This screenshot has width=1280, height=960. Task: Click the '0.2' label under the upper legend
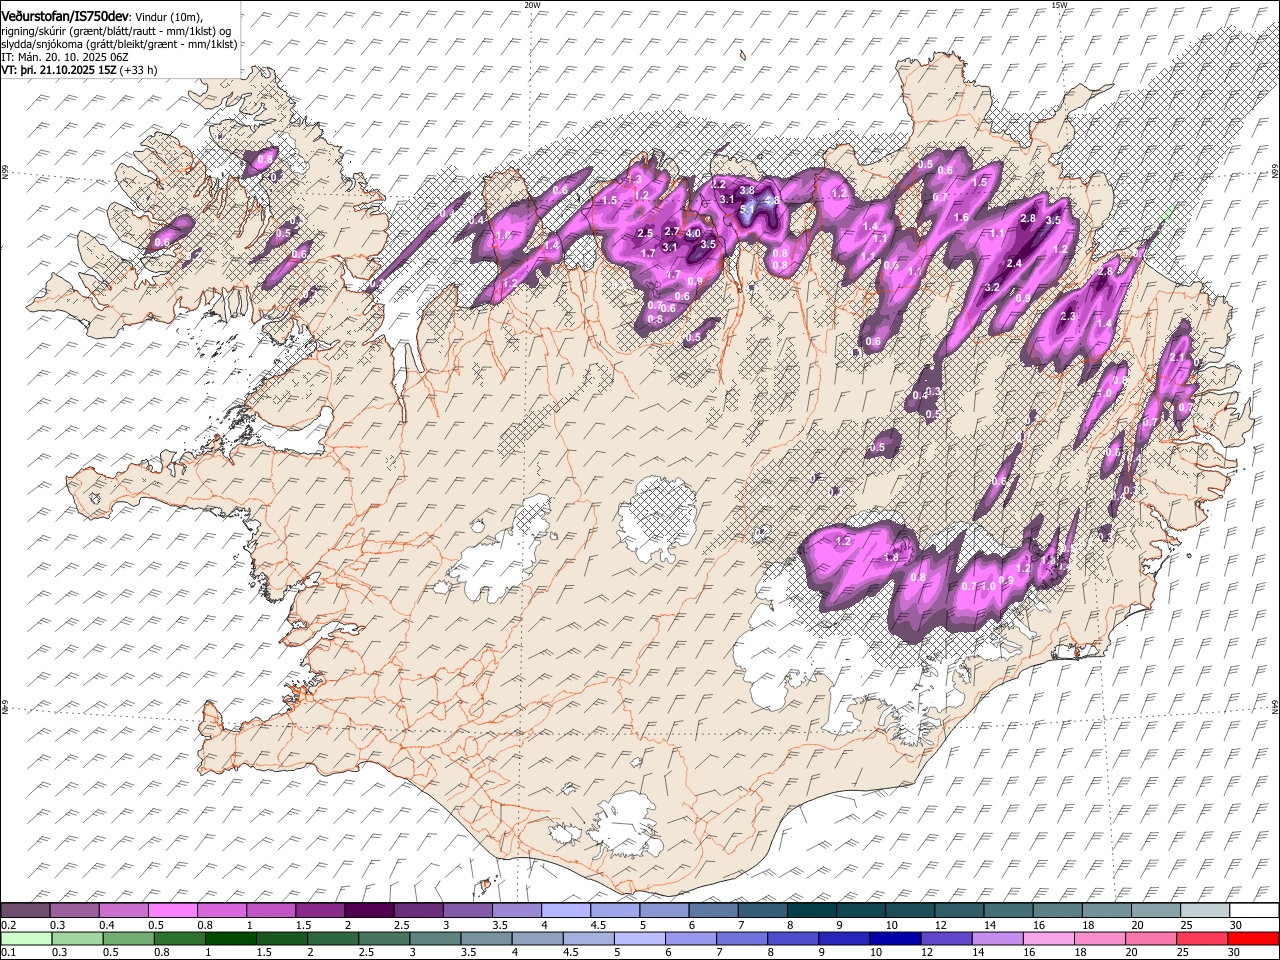pyautogui.click(x=8, y=925)
